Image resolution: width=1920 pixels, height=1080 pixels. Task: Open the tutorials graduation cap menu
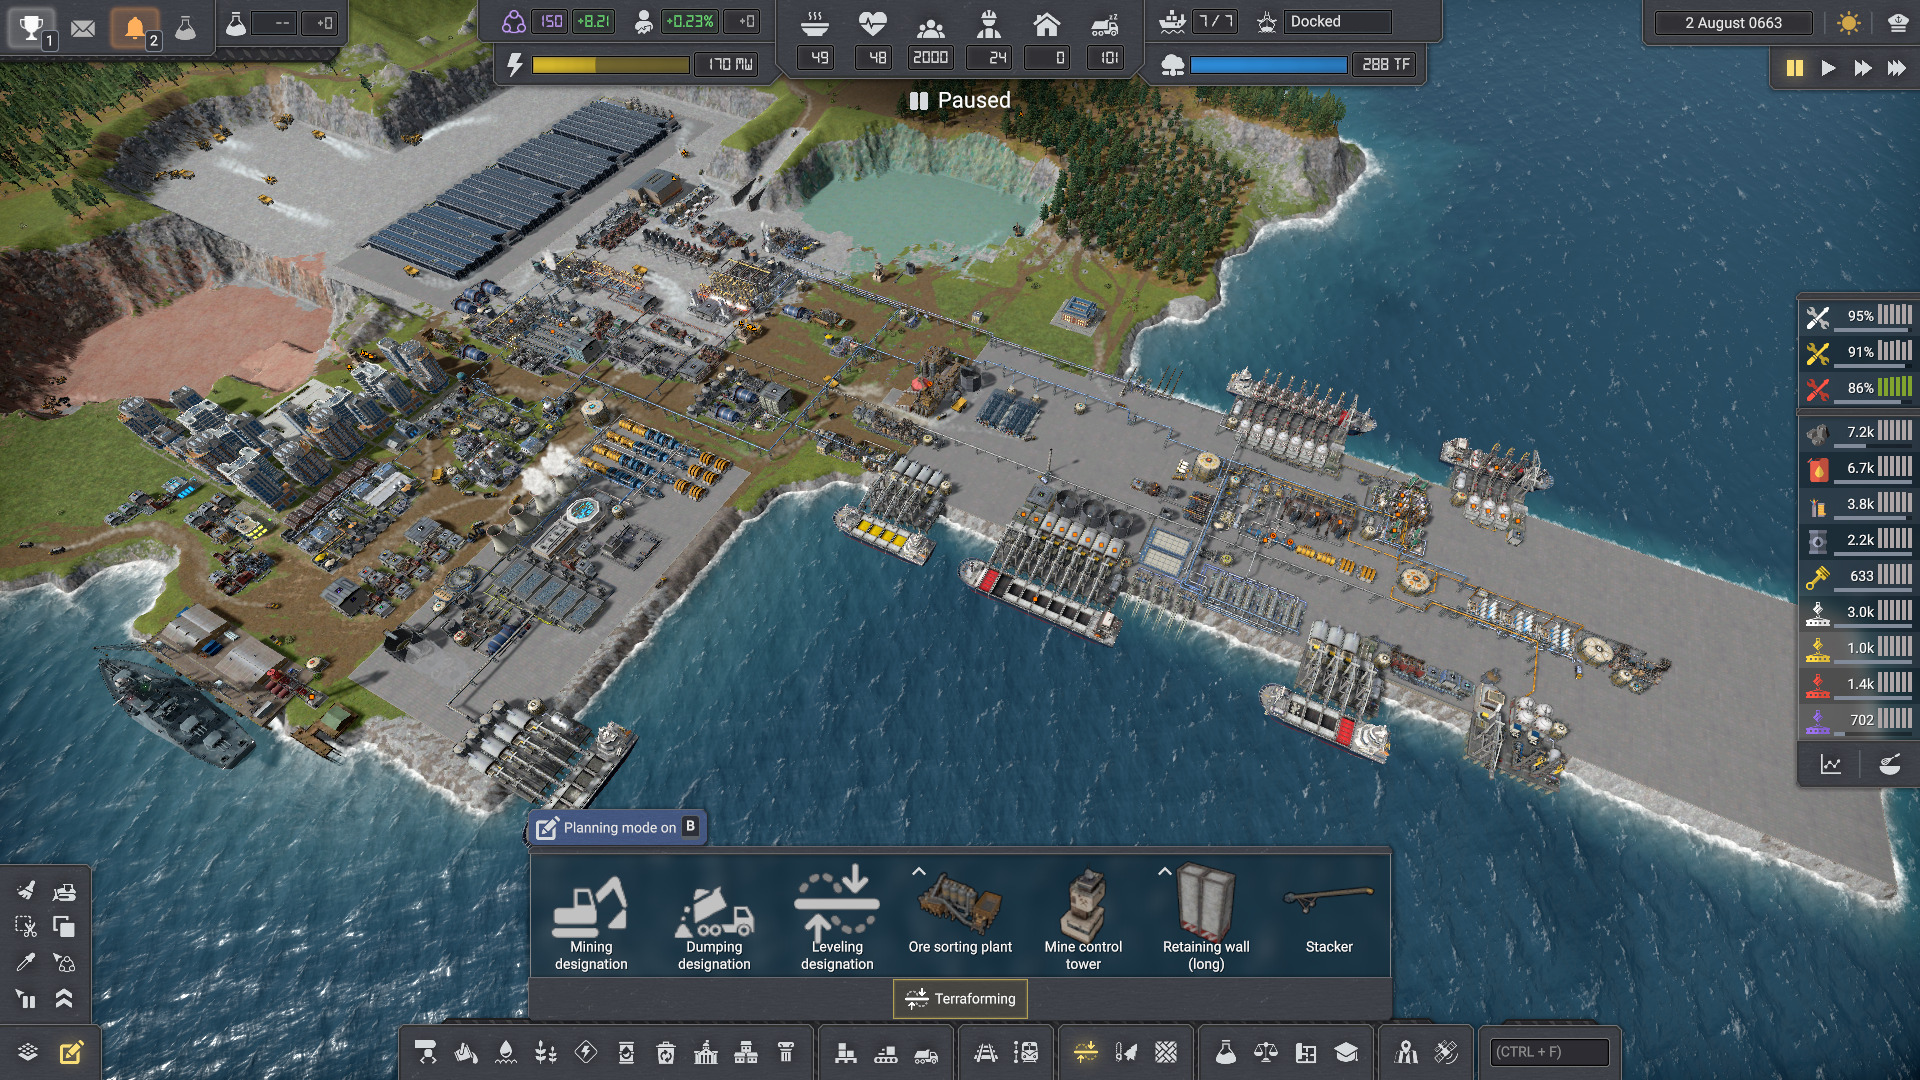[1346, 1052]
